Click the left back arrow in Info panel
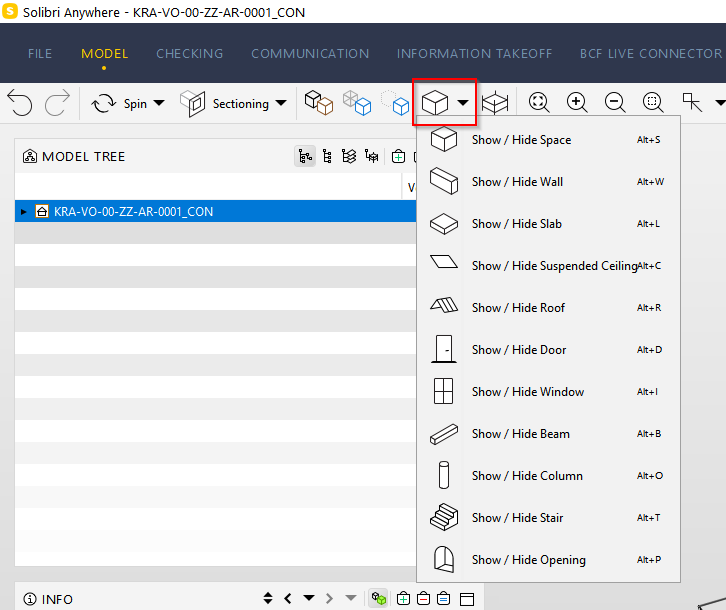 pyautogui.click(x=288, y=599)
